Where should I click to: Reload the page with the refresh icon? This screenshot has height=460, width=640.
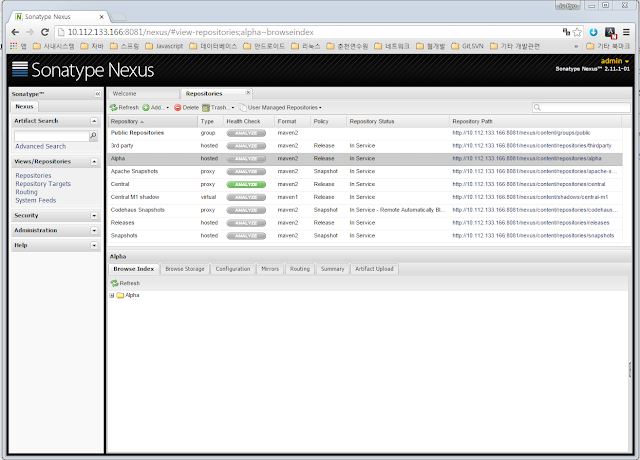(45, 32)
